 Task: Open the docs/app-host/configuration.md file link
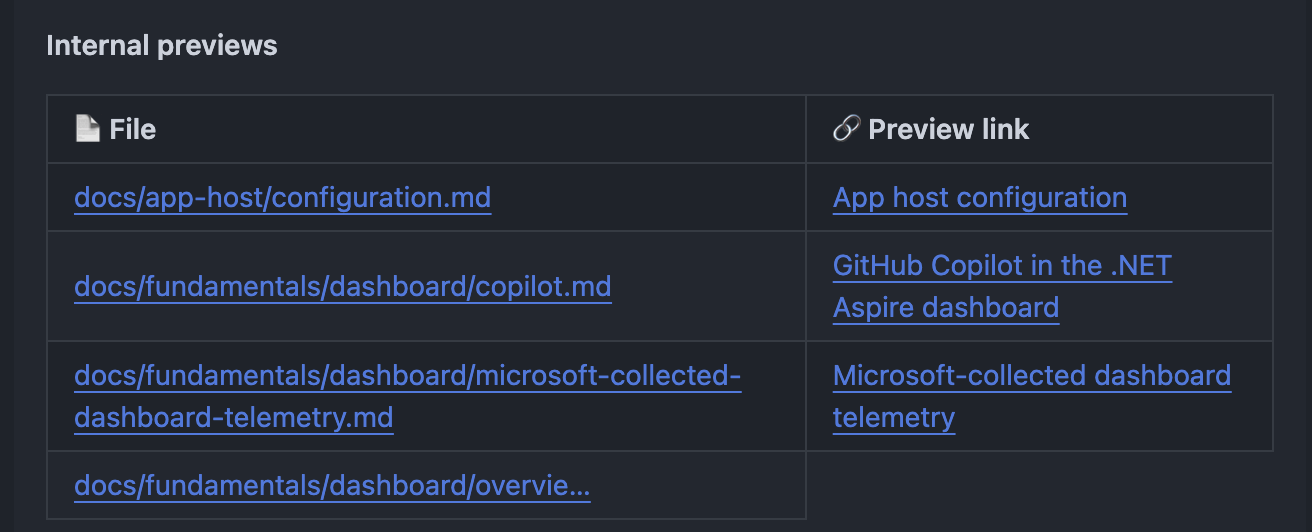283,198
